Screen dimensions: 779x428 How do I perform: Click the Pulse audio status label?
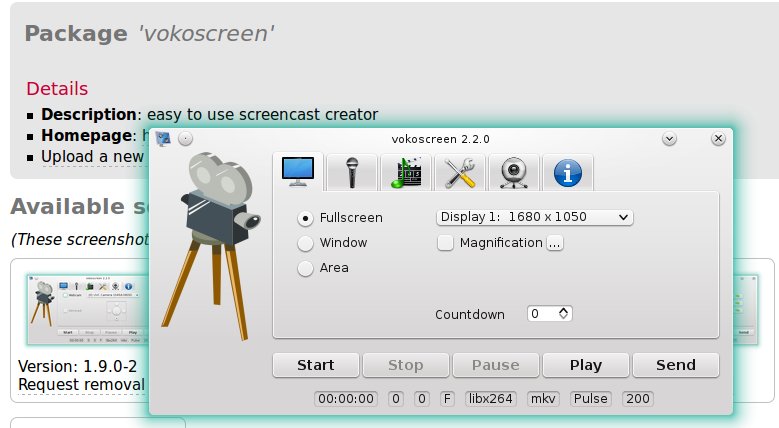point(590,399)
